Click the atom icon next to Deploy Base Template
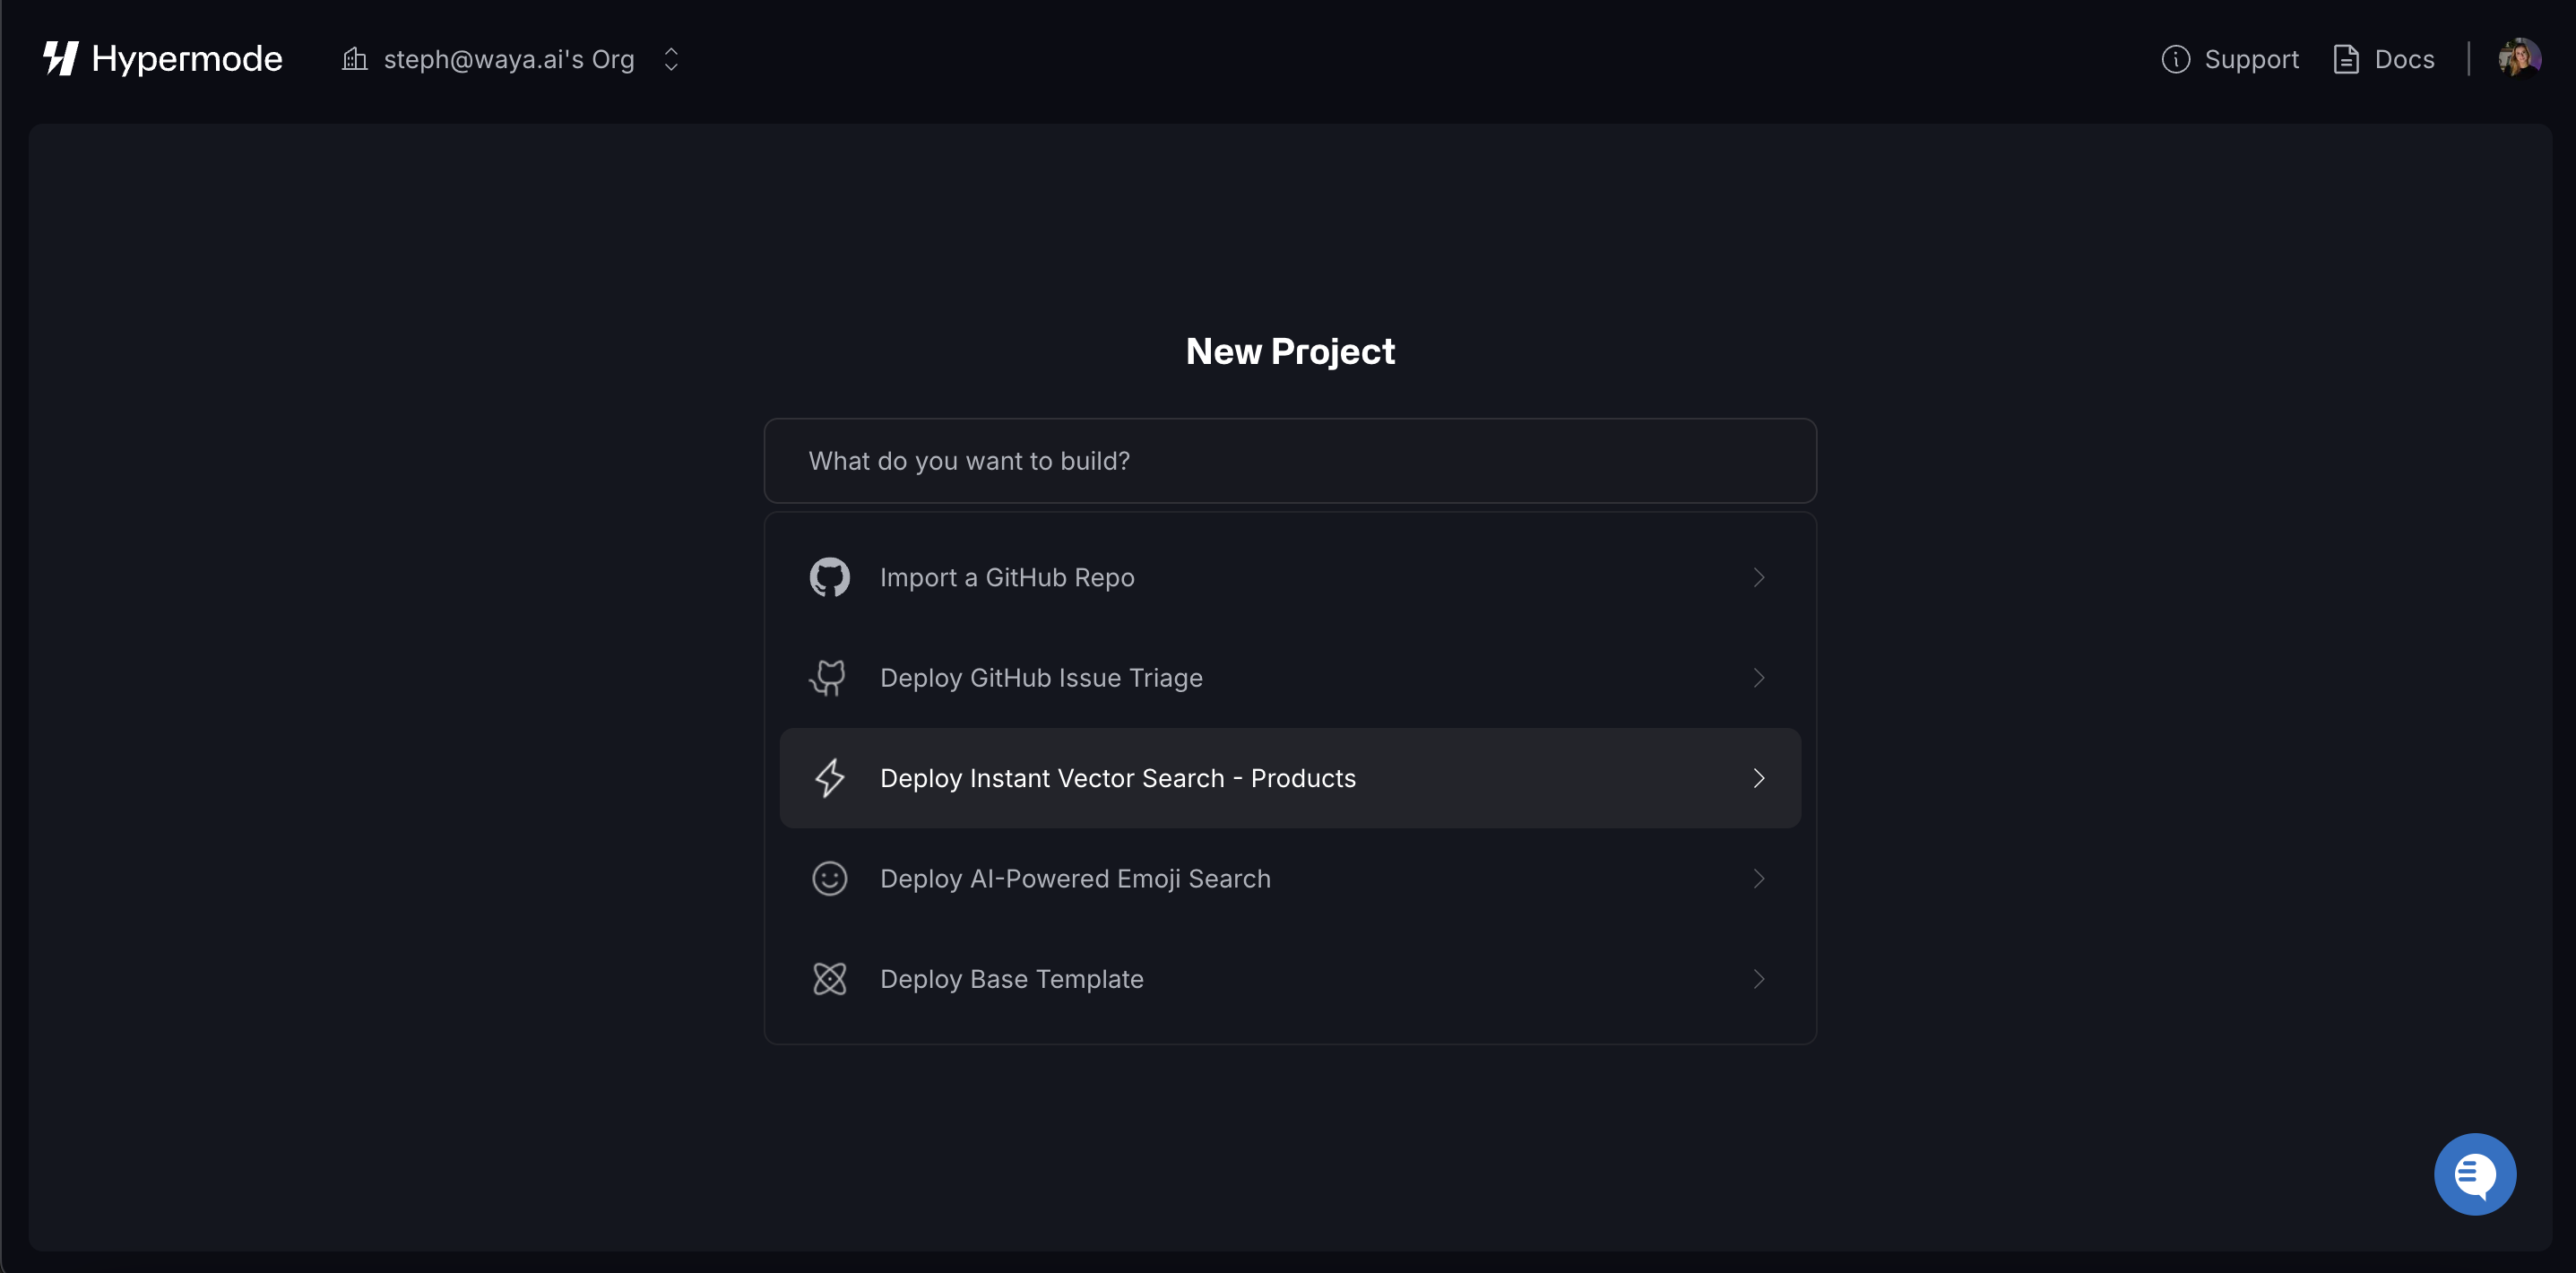This screenshot has height=1273, width=2576. [x=828, y=979]
